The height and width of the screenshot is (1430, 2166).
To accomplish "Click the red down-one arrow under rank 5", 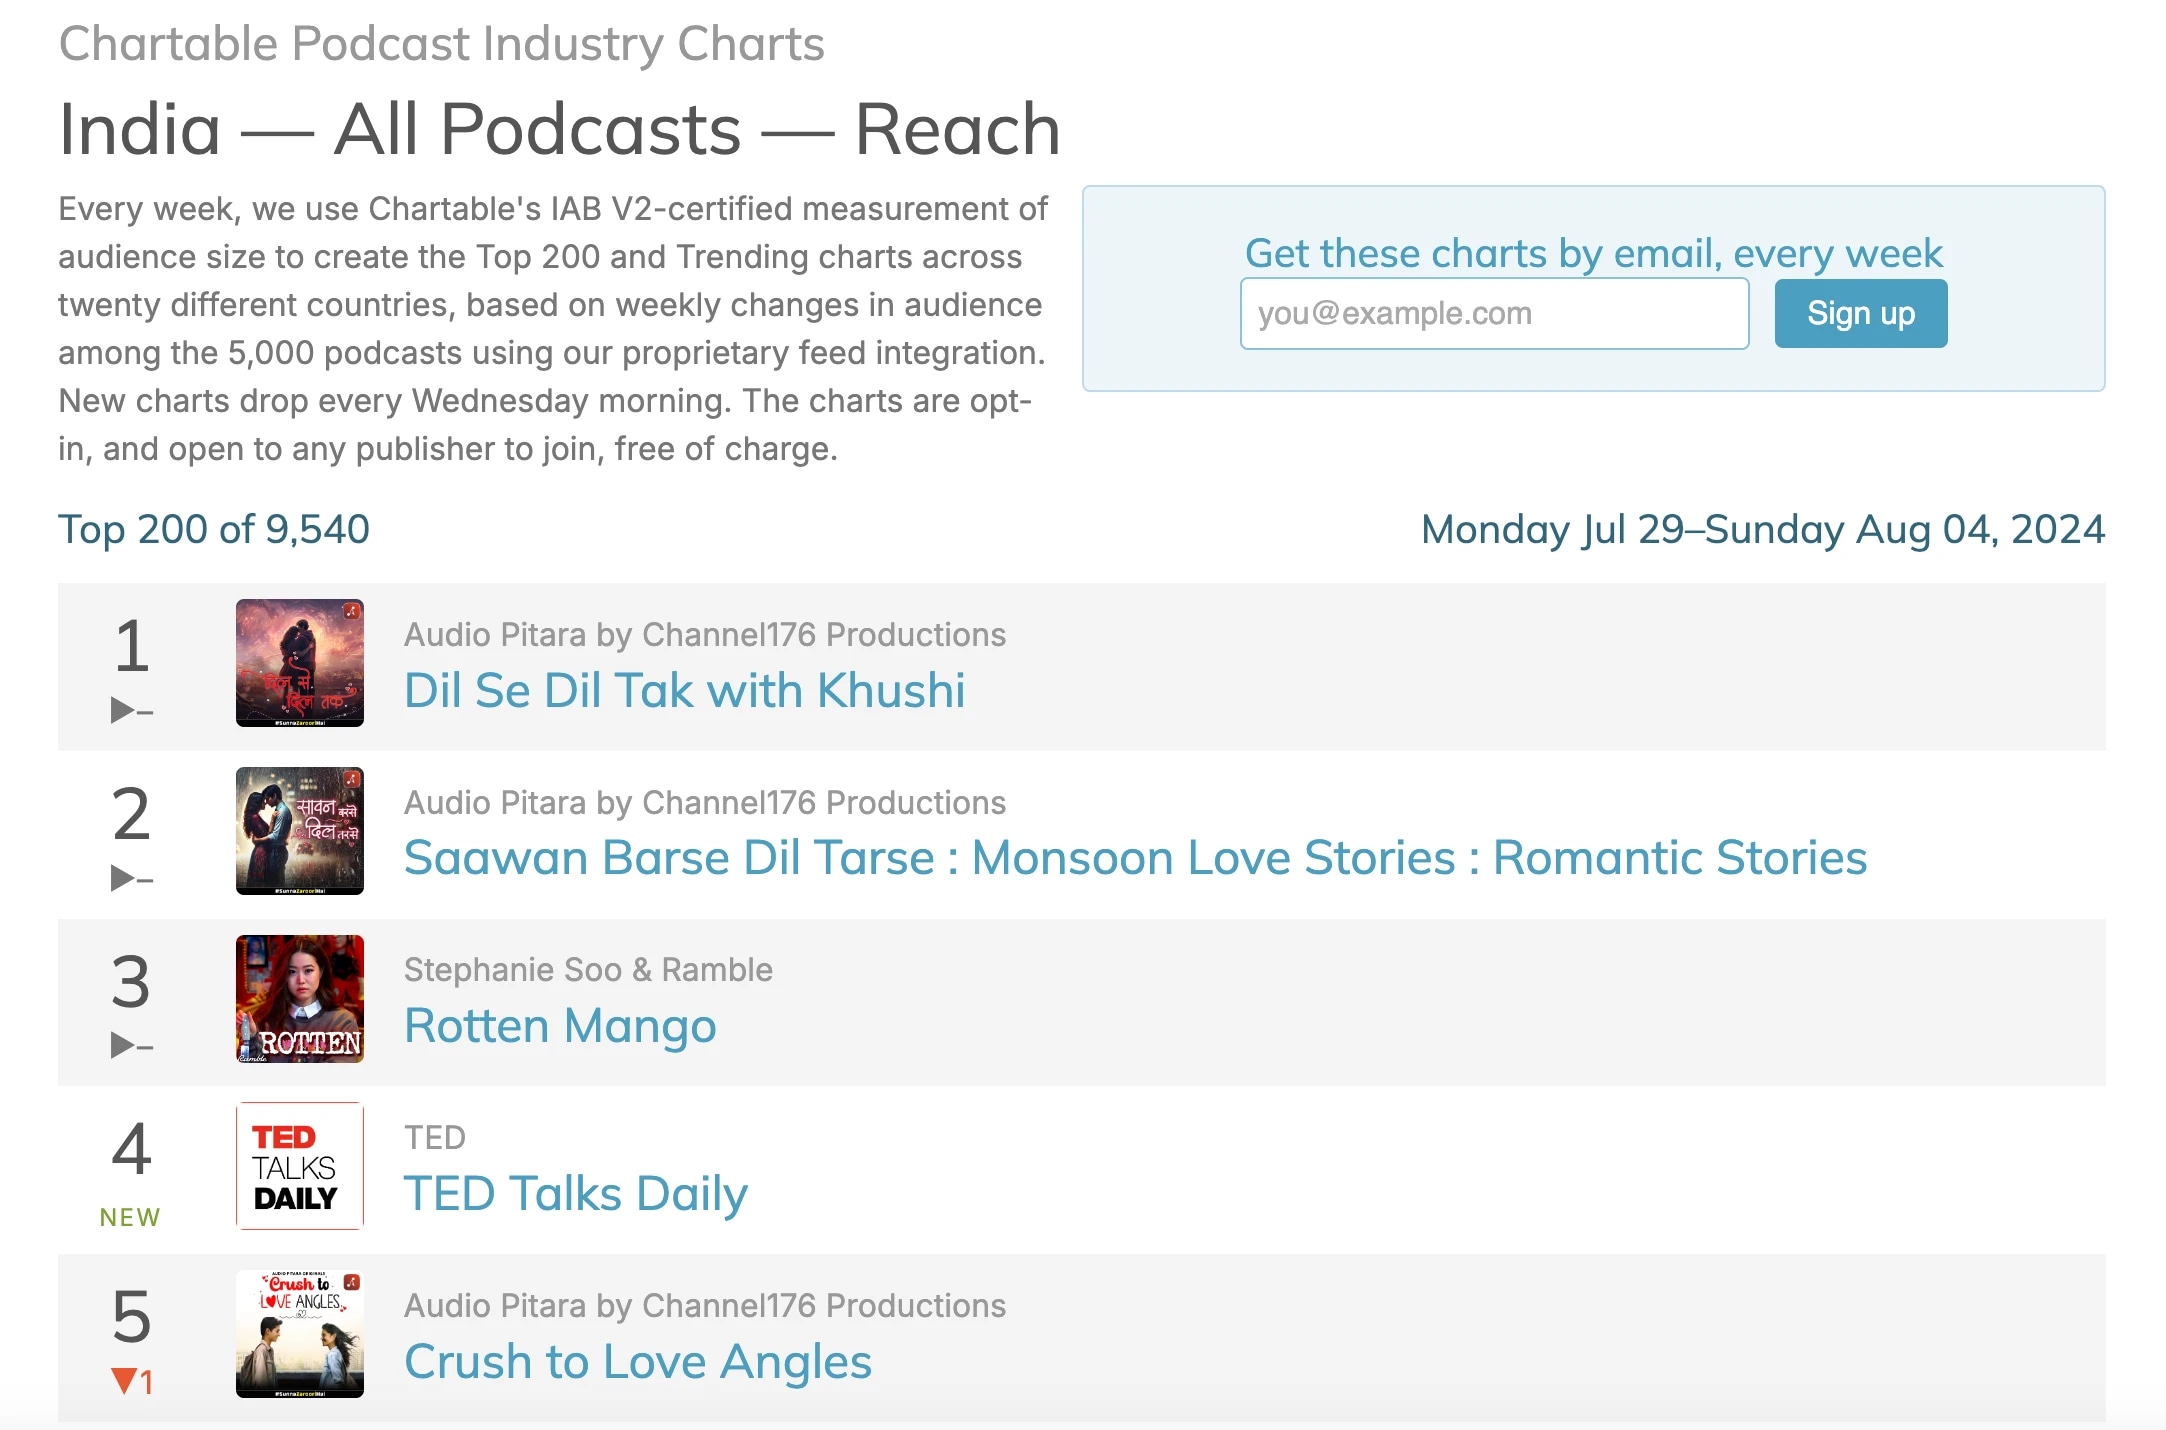I will click(x=131, y=1382).
